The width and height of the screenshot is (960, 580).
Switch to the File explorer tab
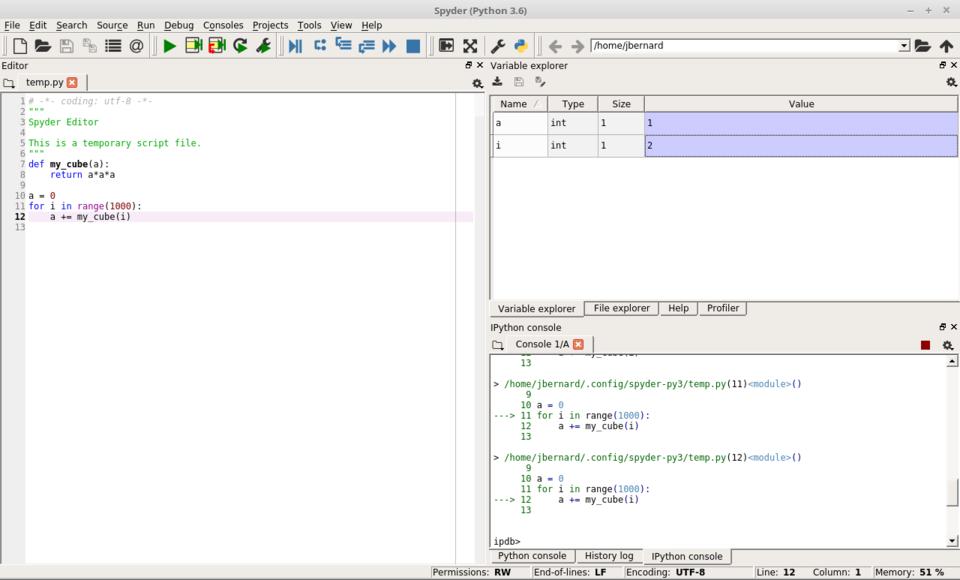tap(621, 308)
